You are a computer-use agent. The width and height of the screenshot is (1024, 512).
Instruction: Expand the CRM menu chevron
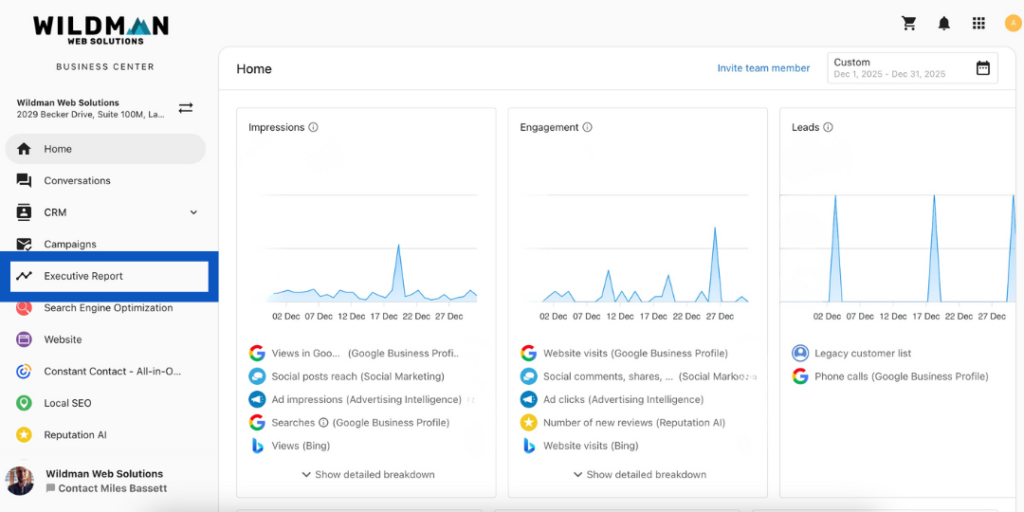point(193,212)
